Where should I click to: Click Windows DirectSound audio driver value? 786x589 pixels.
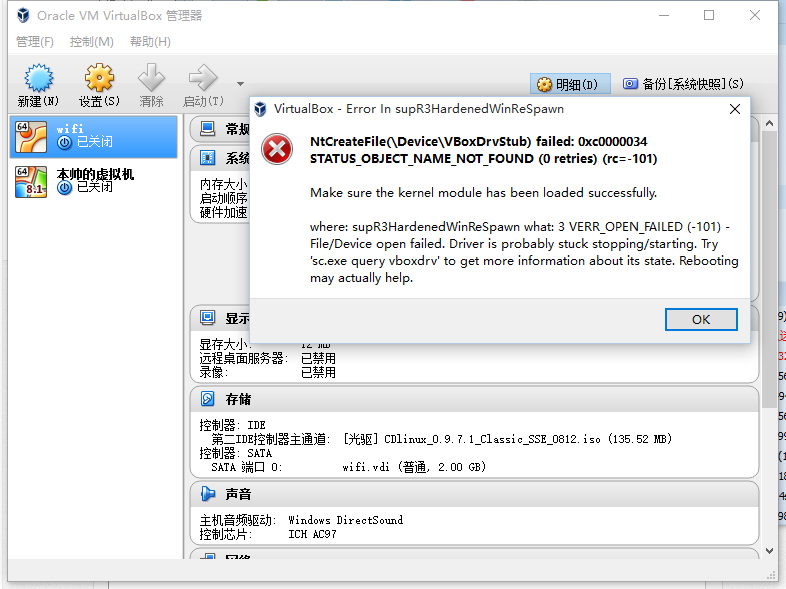tap(345, 520)
